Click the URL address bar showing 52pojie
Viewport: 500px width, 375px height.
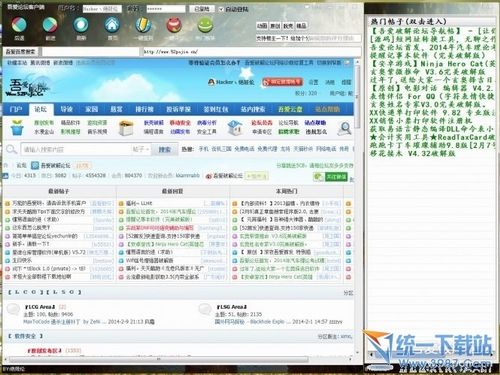pos(252,52)
